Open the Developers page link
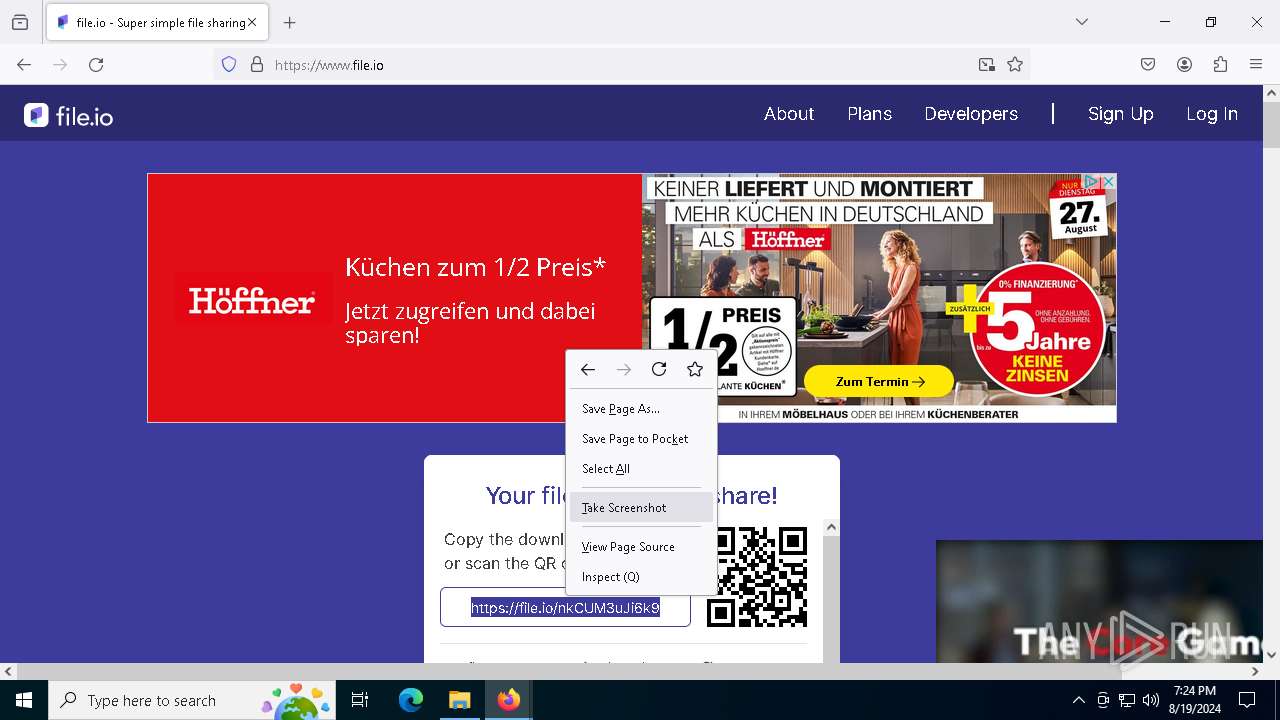The height and width of the screenshot is (720, 1280). 971,114
